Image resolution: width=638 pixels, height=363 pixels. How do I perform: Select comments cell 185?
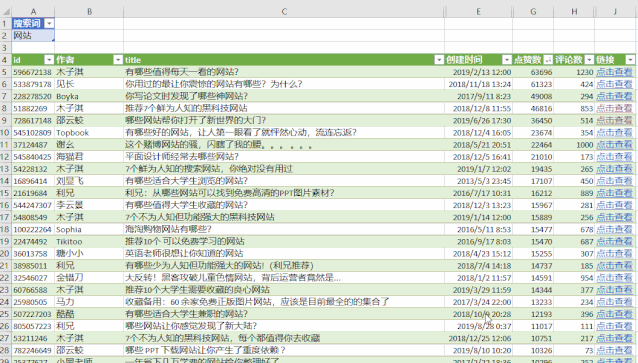tap(574, 266)
